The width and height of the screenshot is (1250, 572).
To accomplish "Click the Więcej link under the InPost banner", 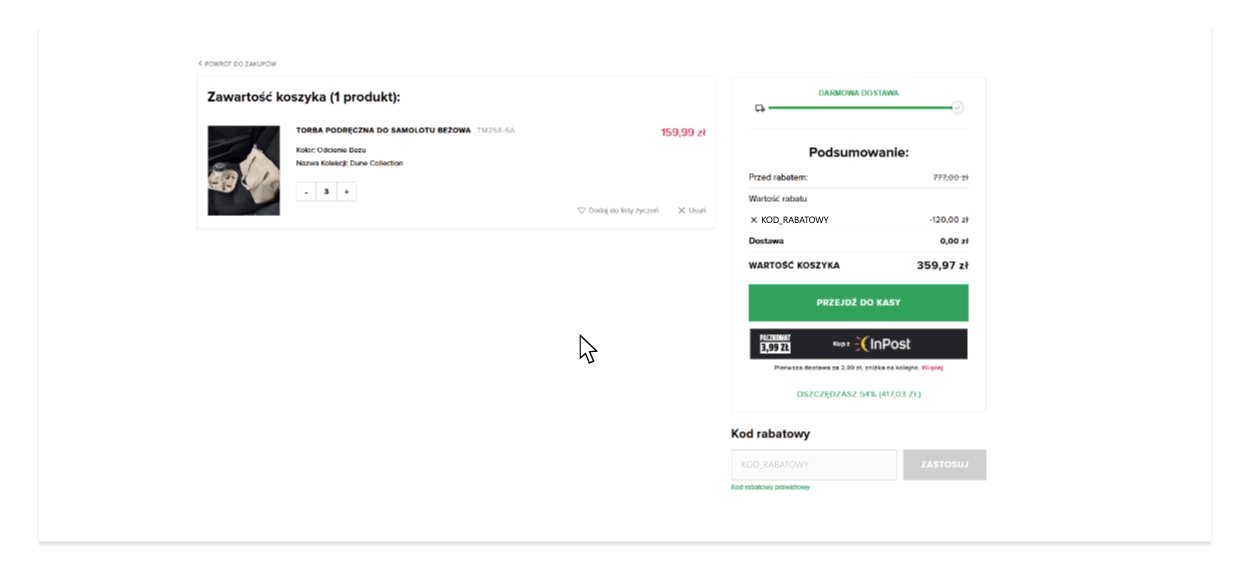I will [932, 367].
